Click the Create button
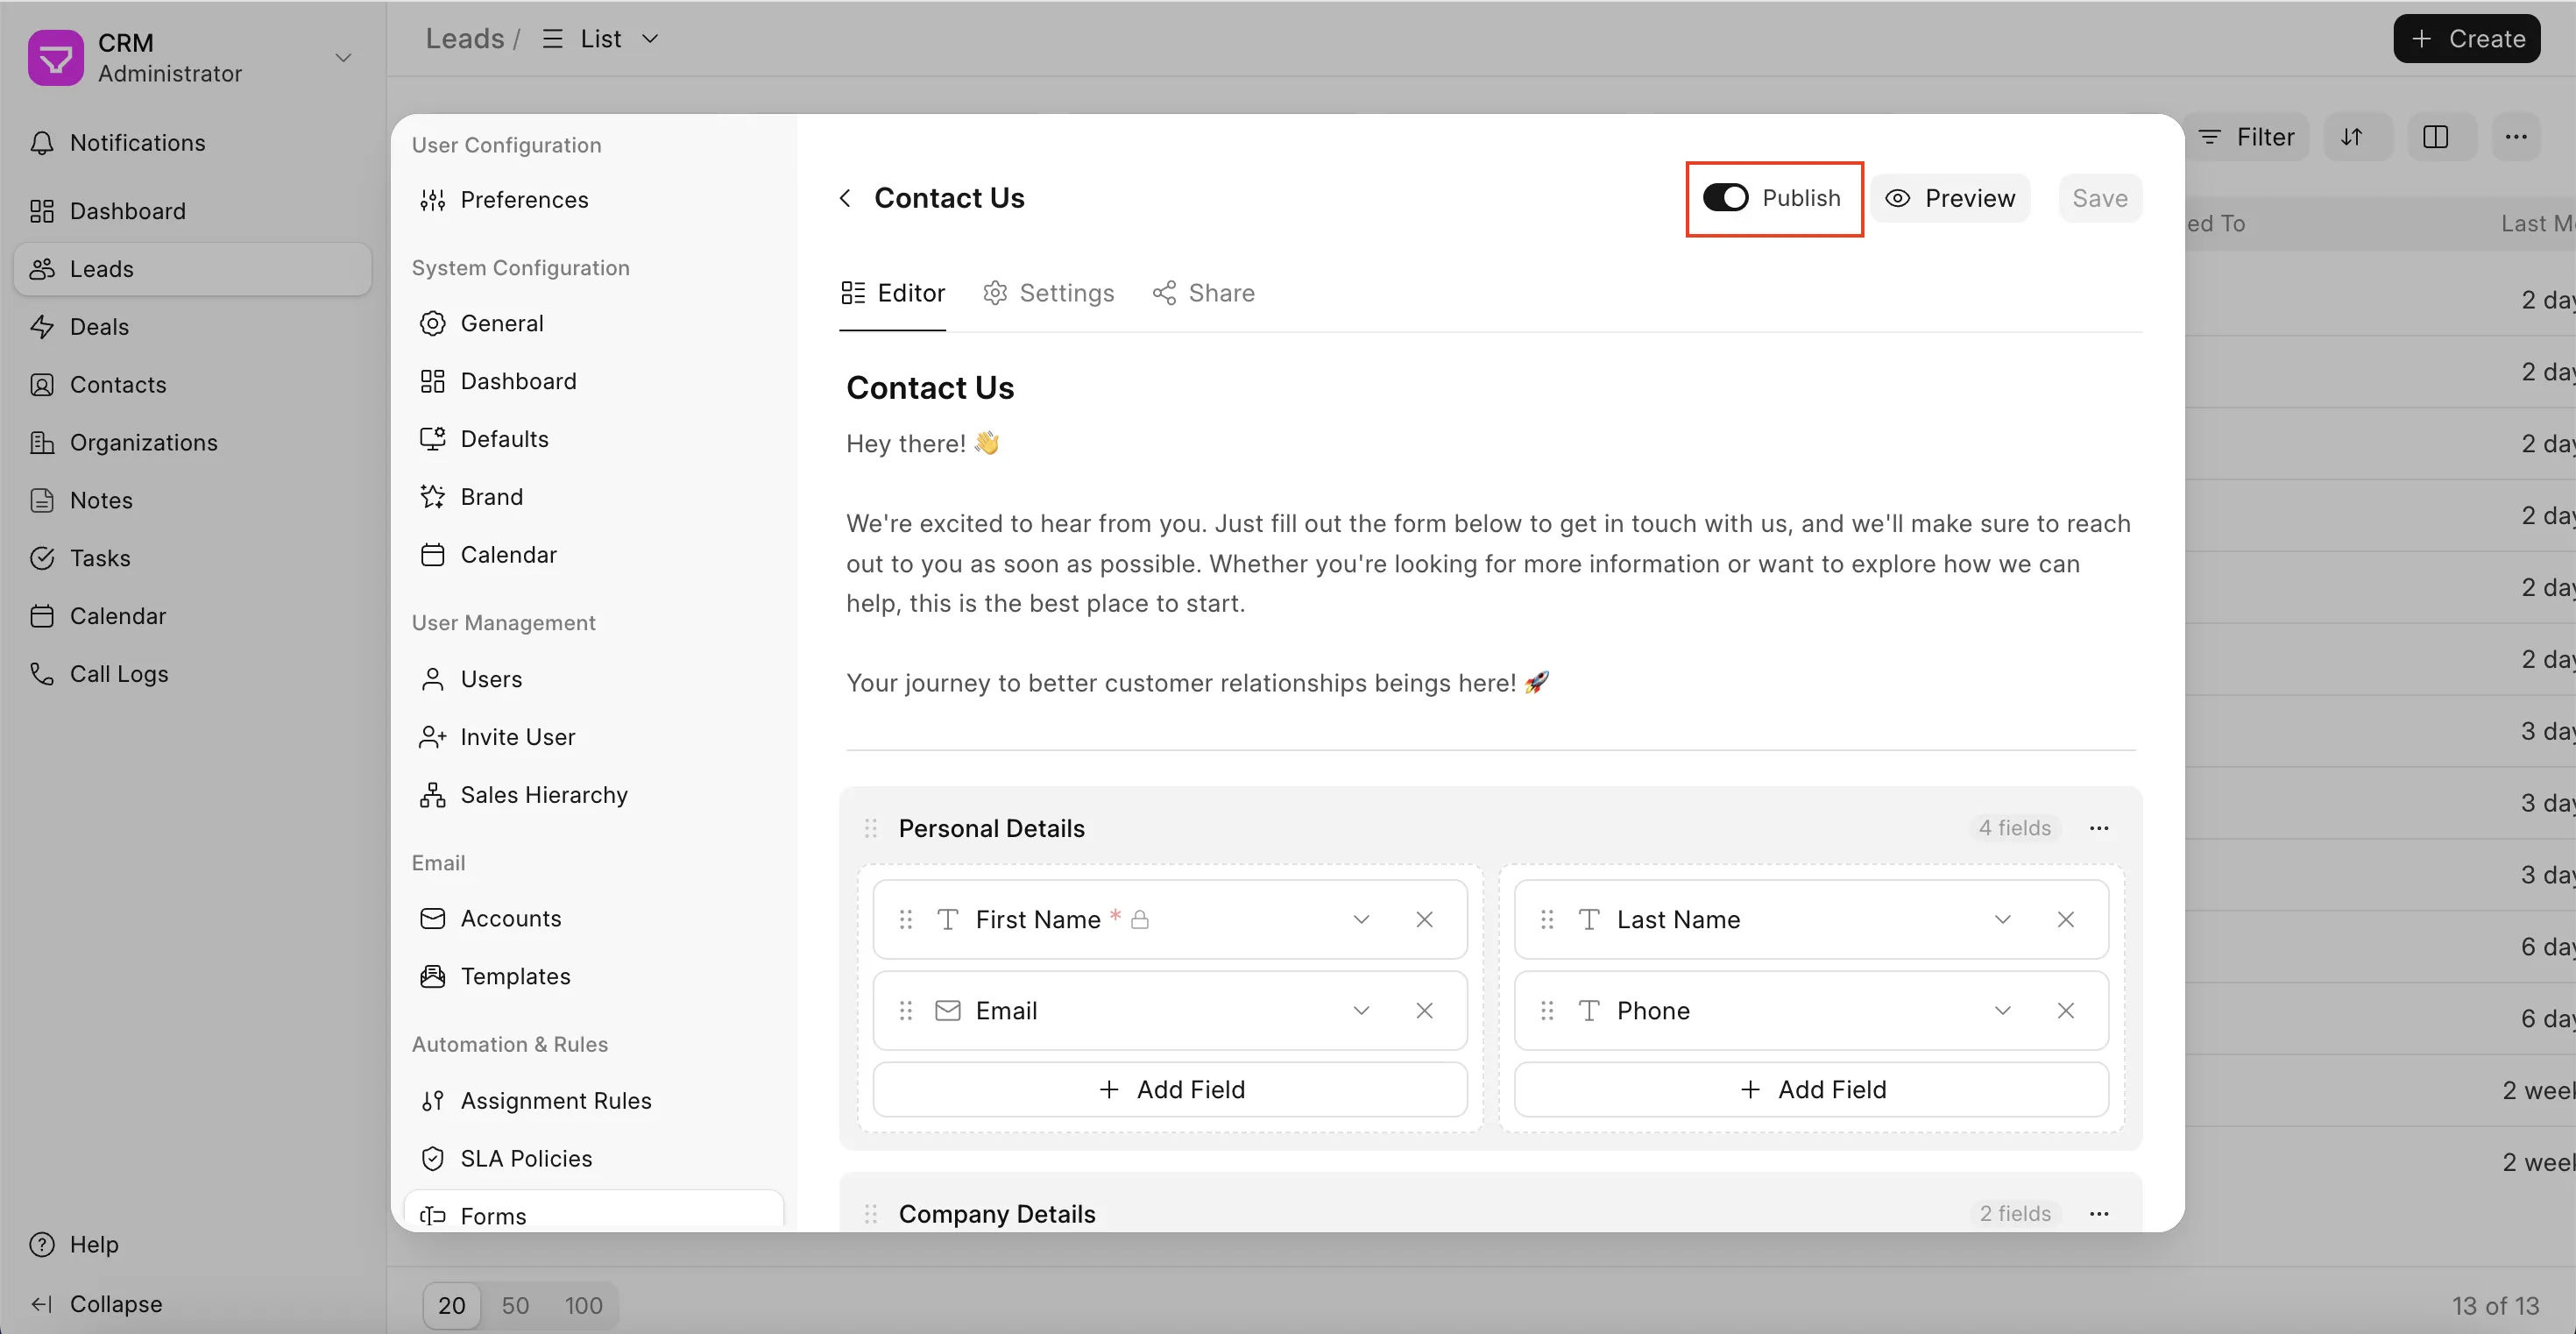 click(2467, 39)
